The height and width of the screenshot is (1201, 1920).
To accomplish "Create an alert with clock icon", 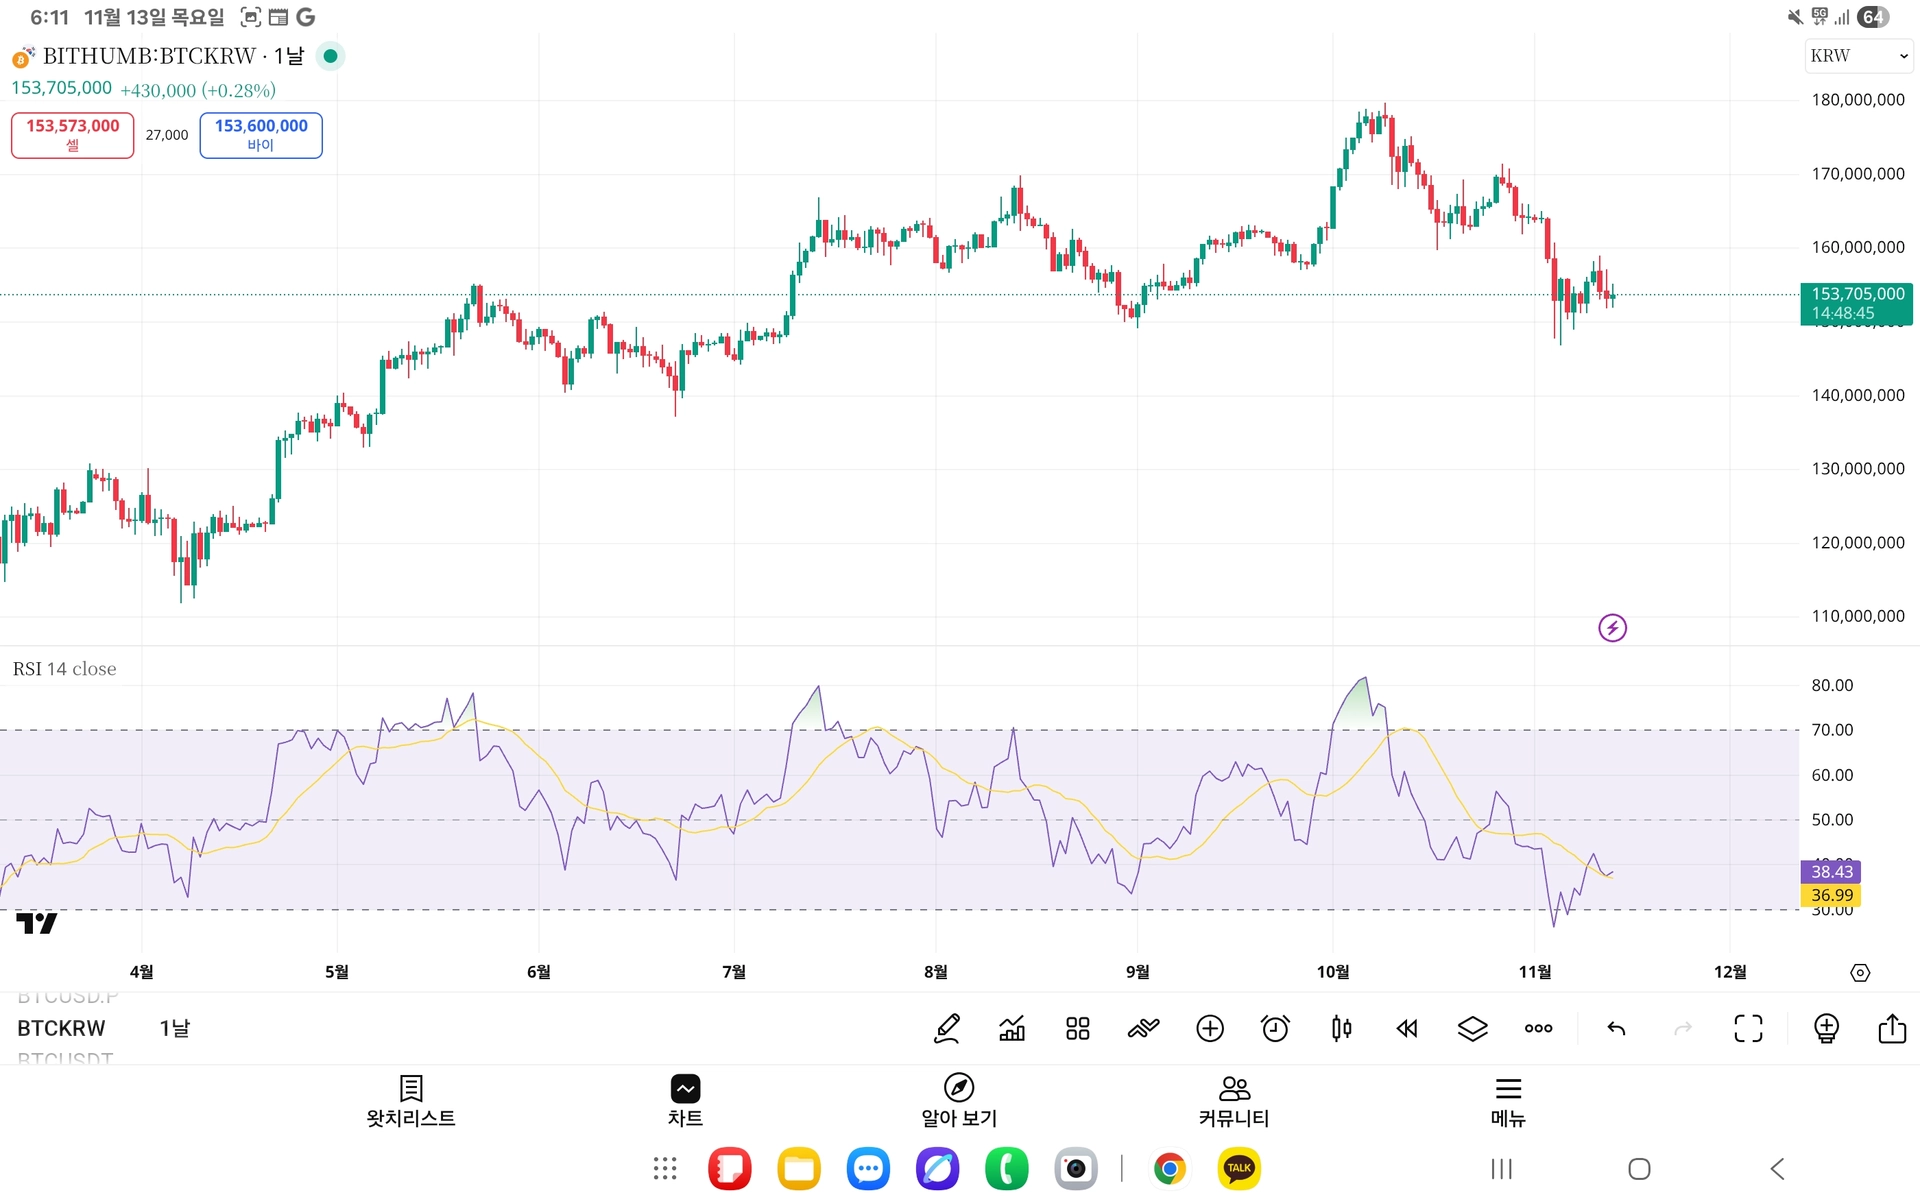I will (x=1275, y=1028).
